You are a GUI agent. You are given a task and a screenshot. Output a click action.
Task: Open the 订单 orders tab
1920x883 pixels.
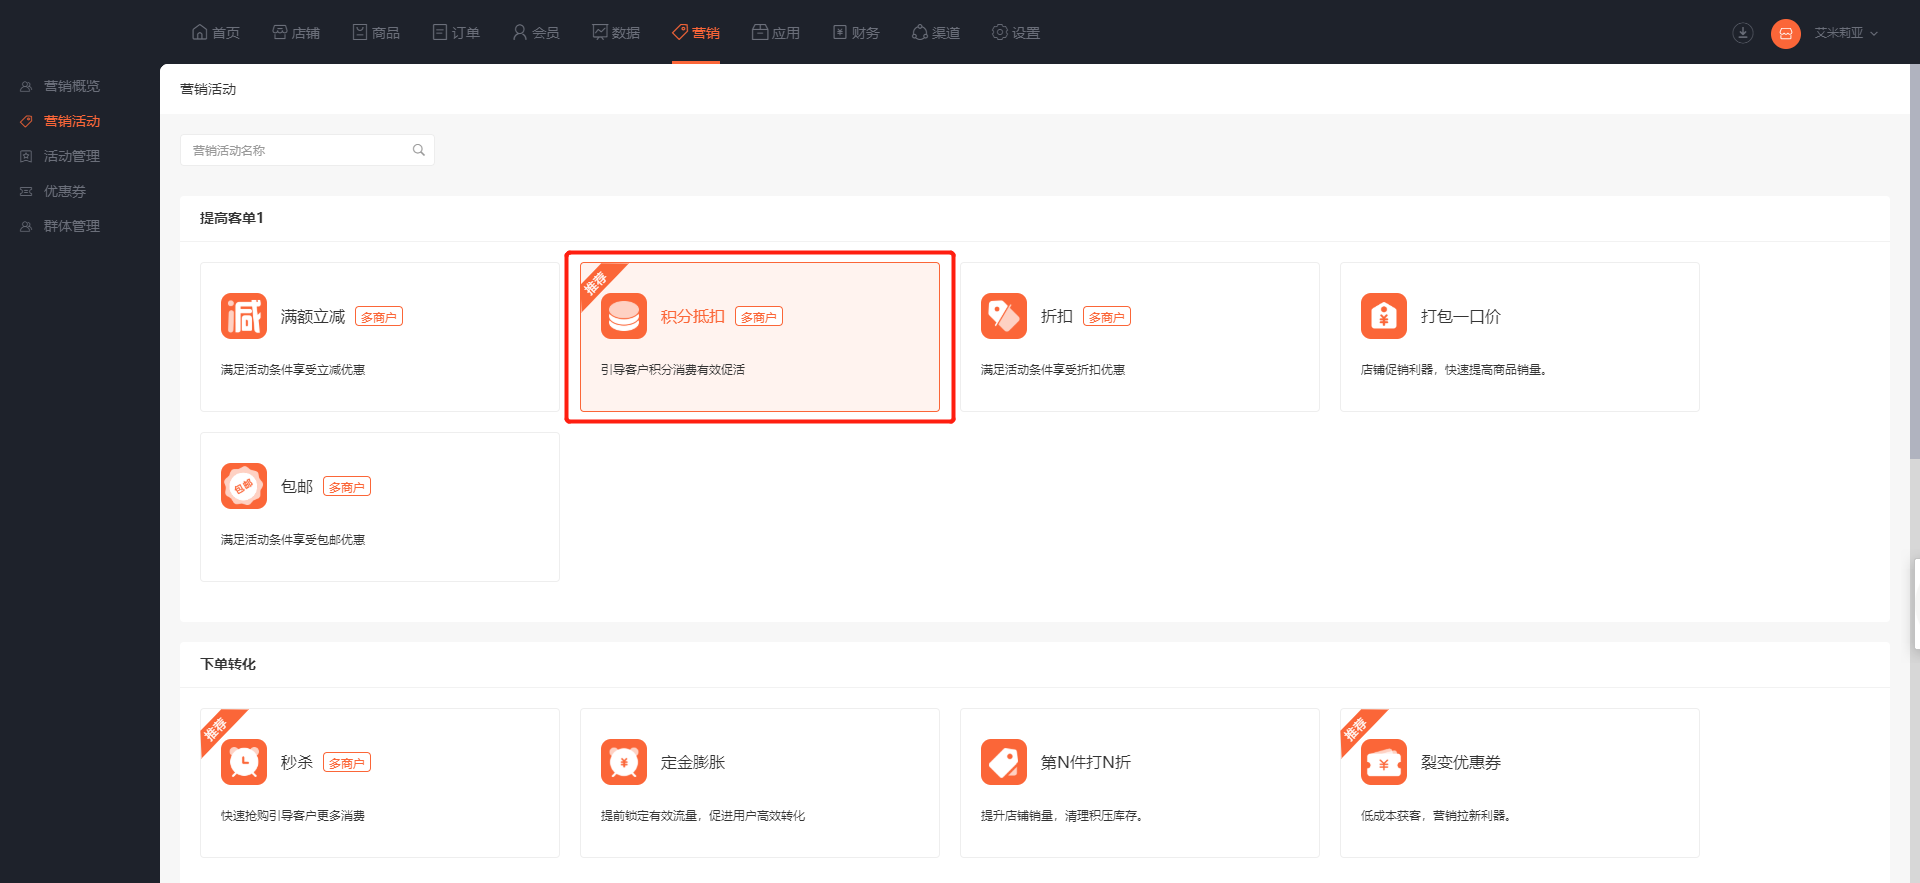click(x=456, y=33)
